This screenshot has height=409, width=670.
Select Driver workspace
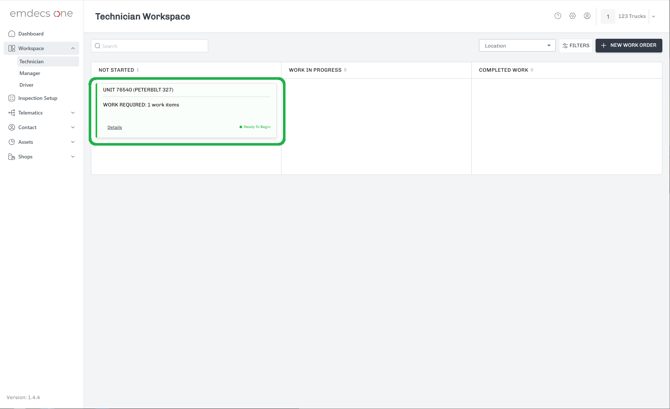pos(26,85)
